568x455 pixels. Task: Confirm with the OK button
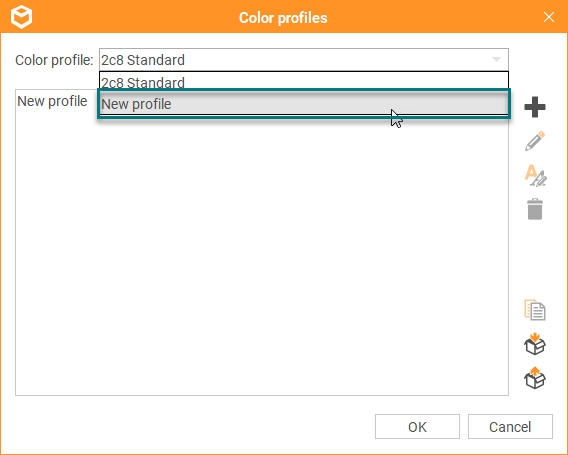[x=417, y=427]
